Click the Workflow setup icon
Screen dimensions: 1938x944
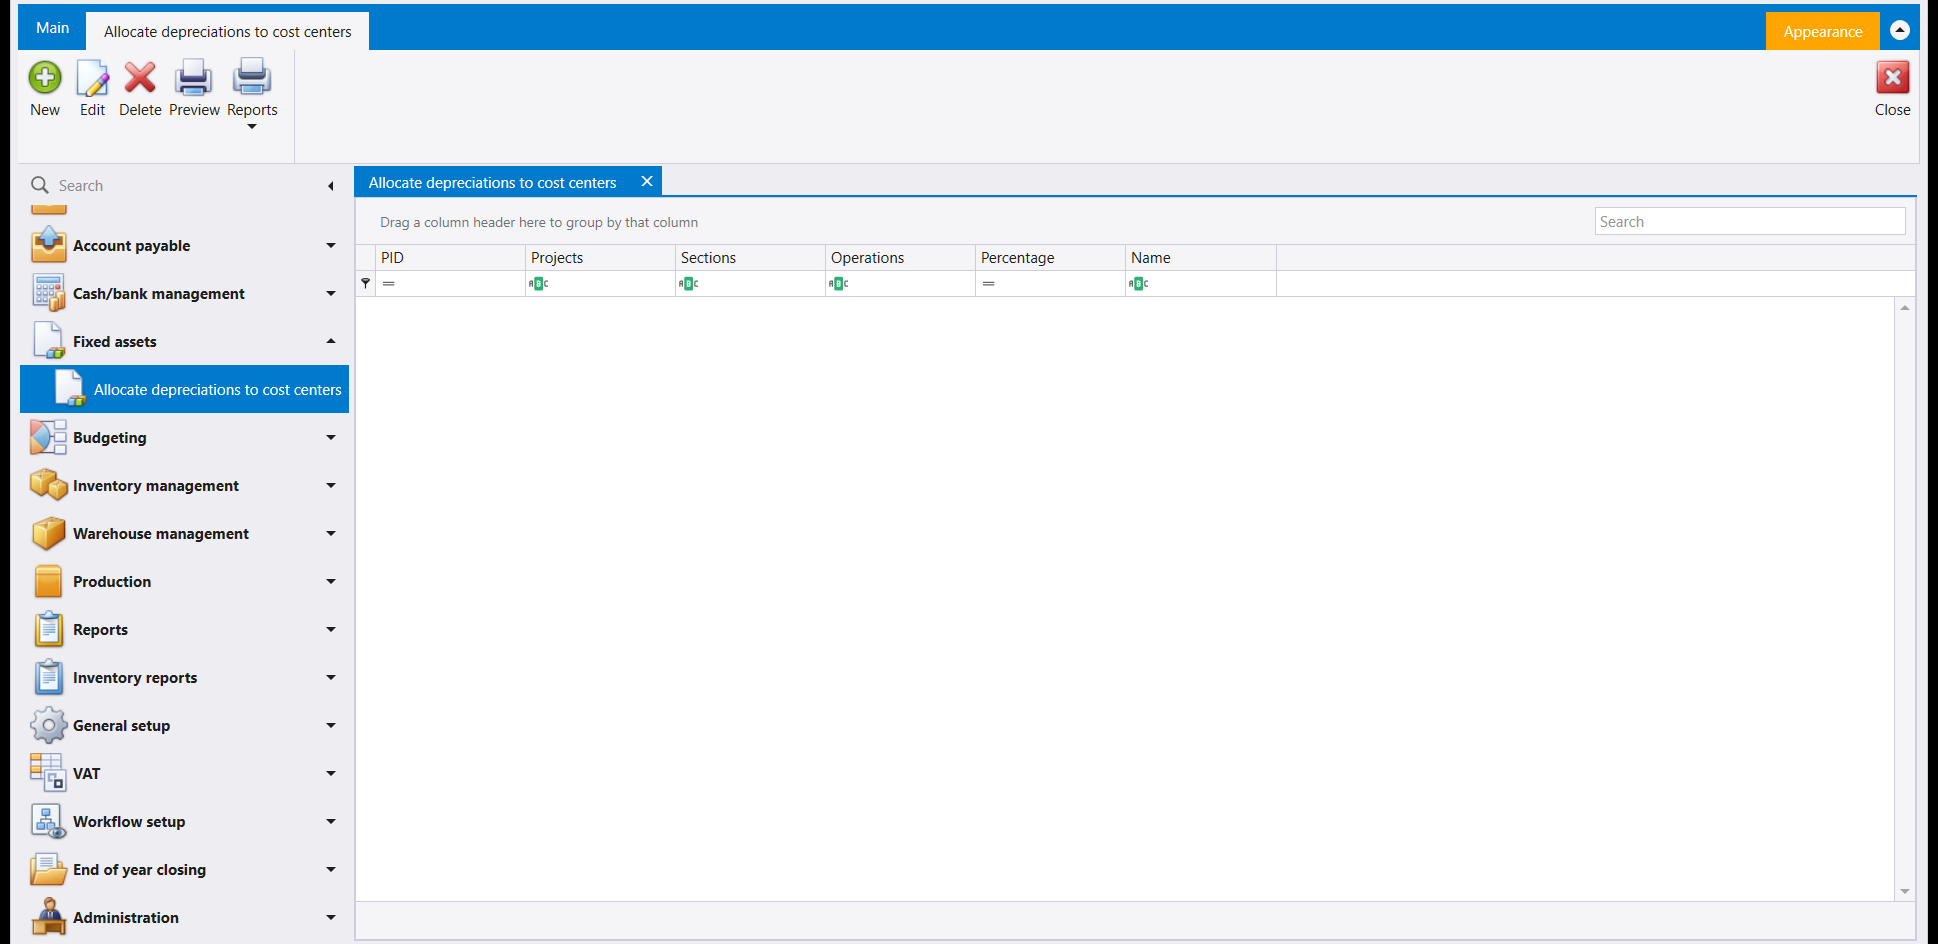(48, 821)
